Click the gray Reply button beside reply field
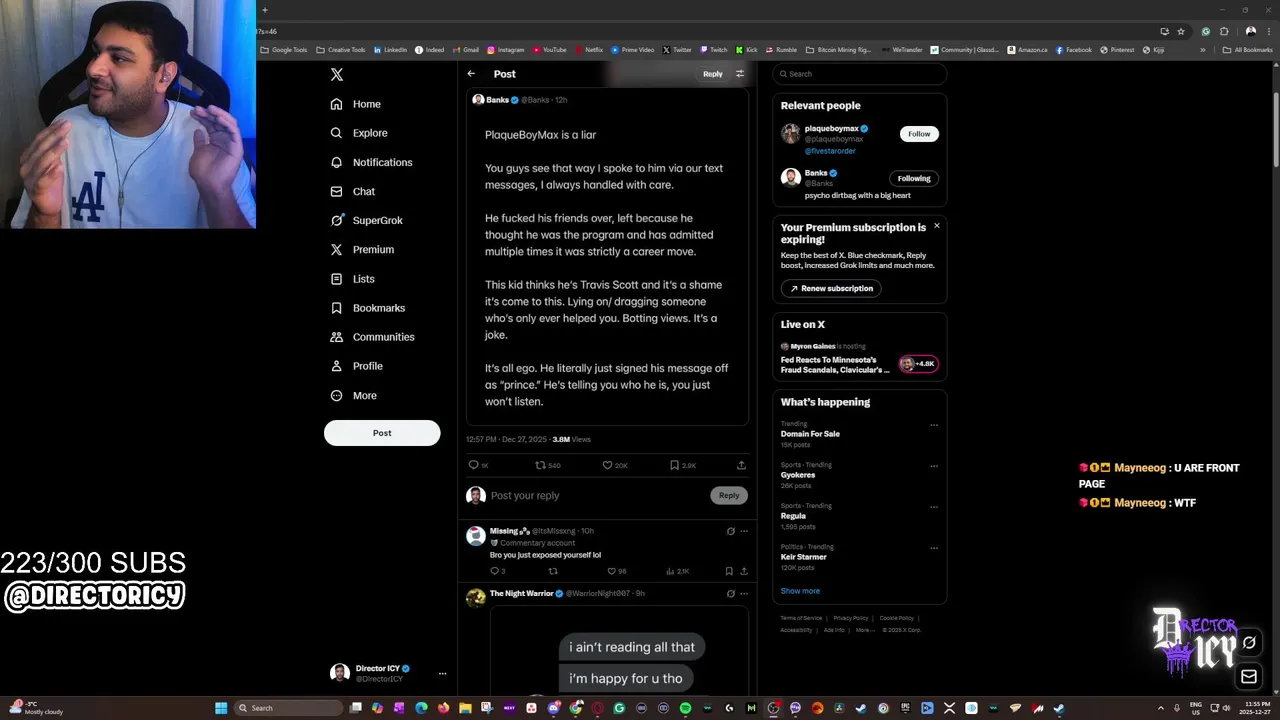The image size is (1280, 720). pyautogui.click(x=729, y=495)
